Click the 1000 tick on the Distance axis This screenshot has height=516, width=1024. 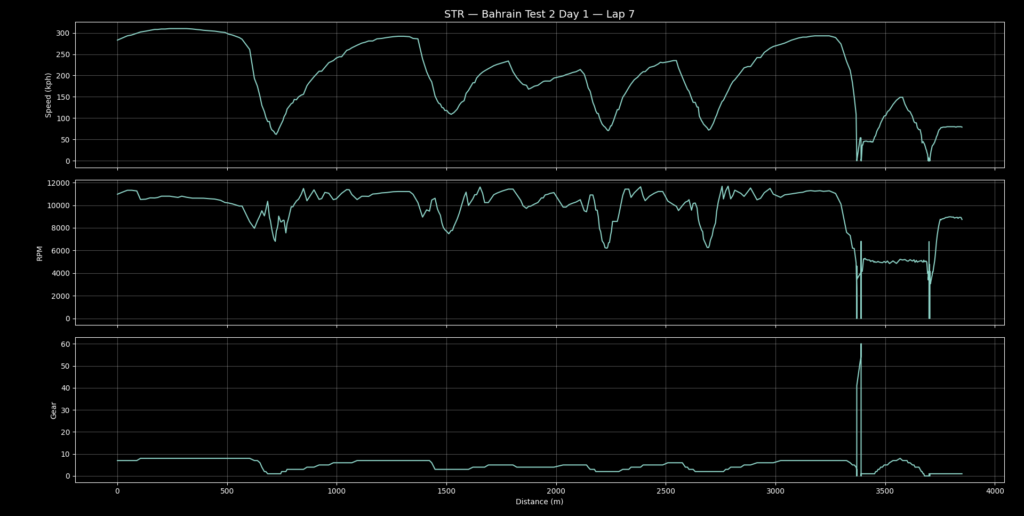[337, 491]
